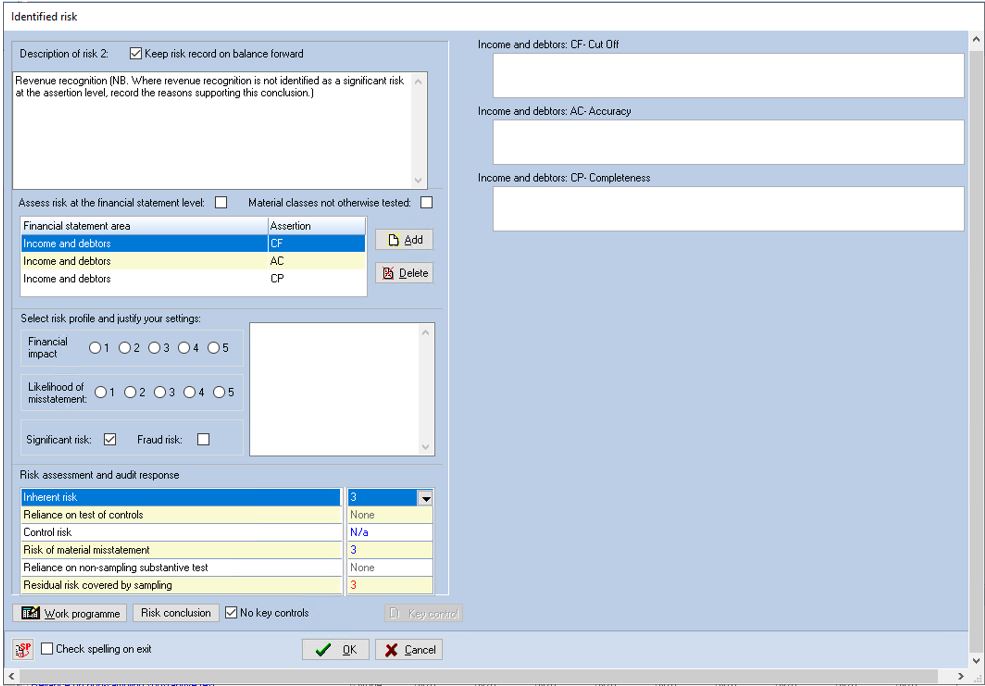Screen dimensions: 985x686
Task: Select Financial impact rating 2
Action: point(125,347)
